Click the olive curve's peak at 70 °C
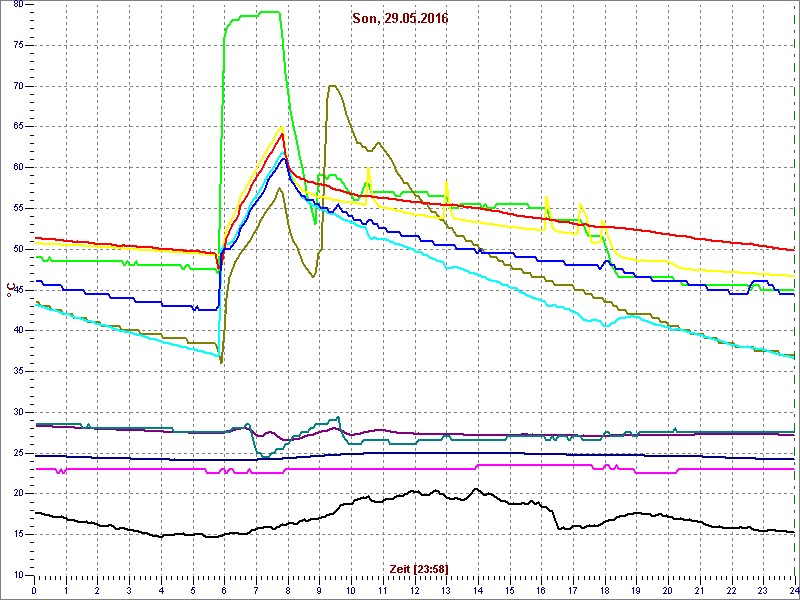800x600 pixels. (x=332, y=86)
